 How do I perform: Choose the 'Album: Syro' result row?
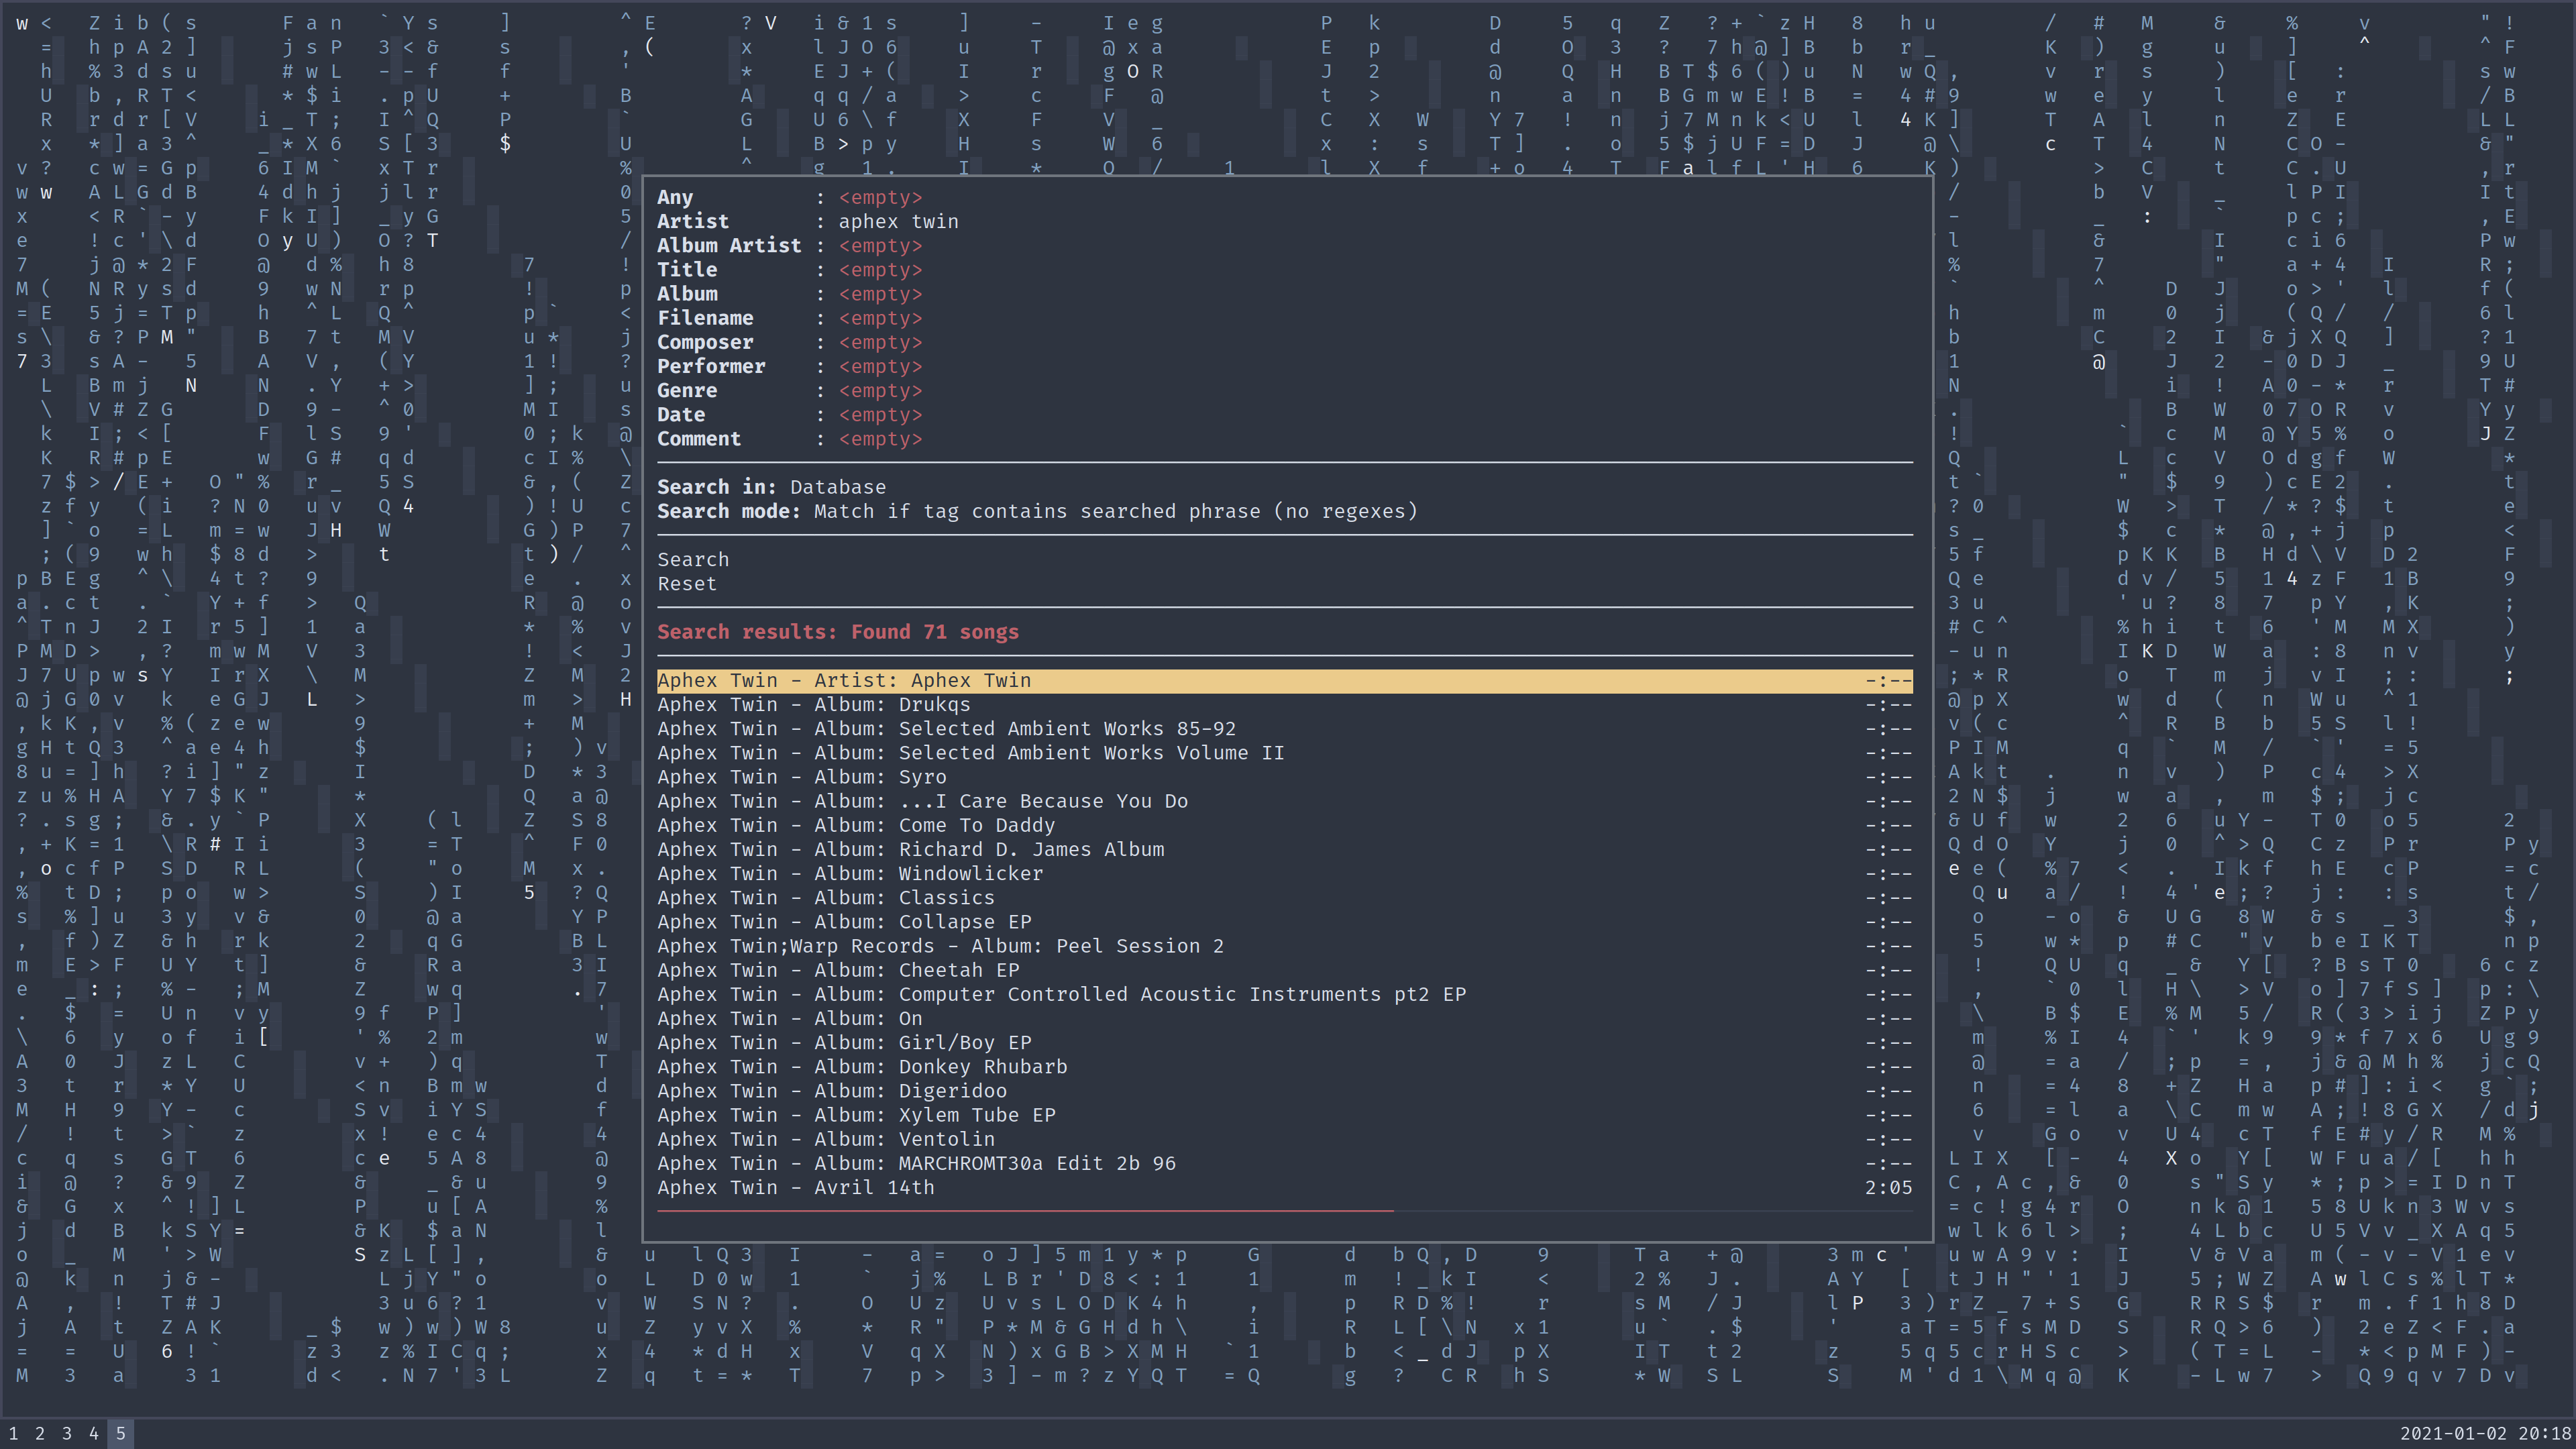coord(801,777)
